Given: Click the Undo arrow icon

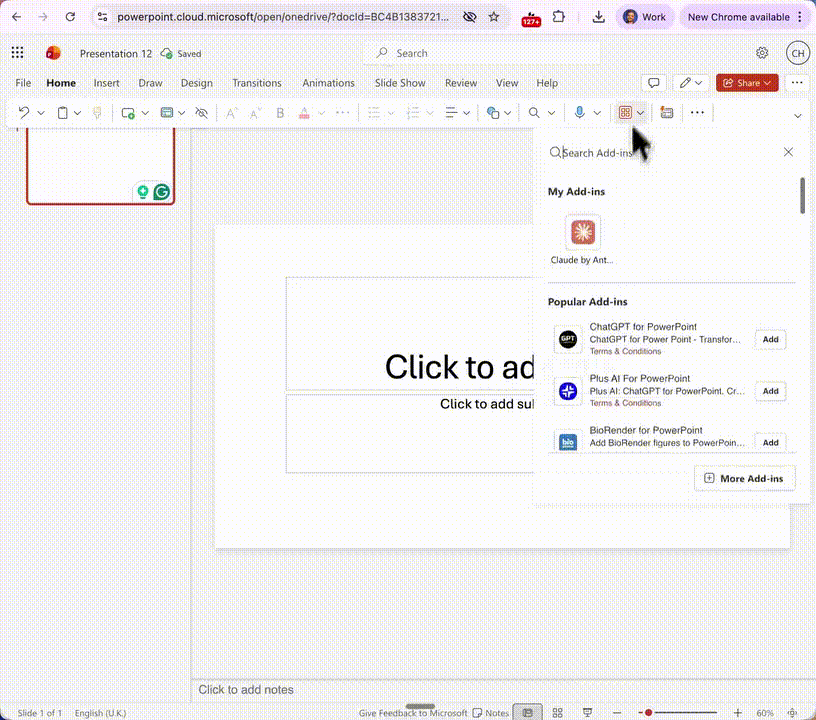Looking at the screenshot, I should point(24,113).
